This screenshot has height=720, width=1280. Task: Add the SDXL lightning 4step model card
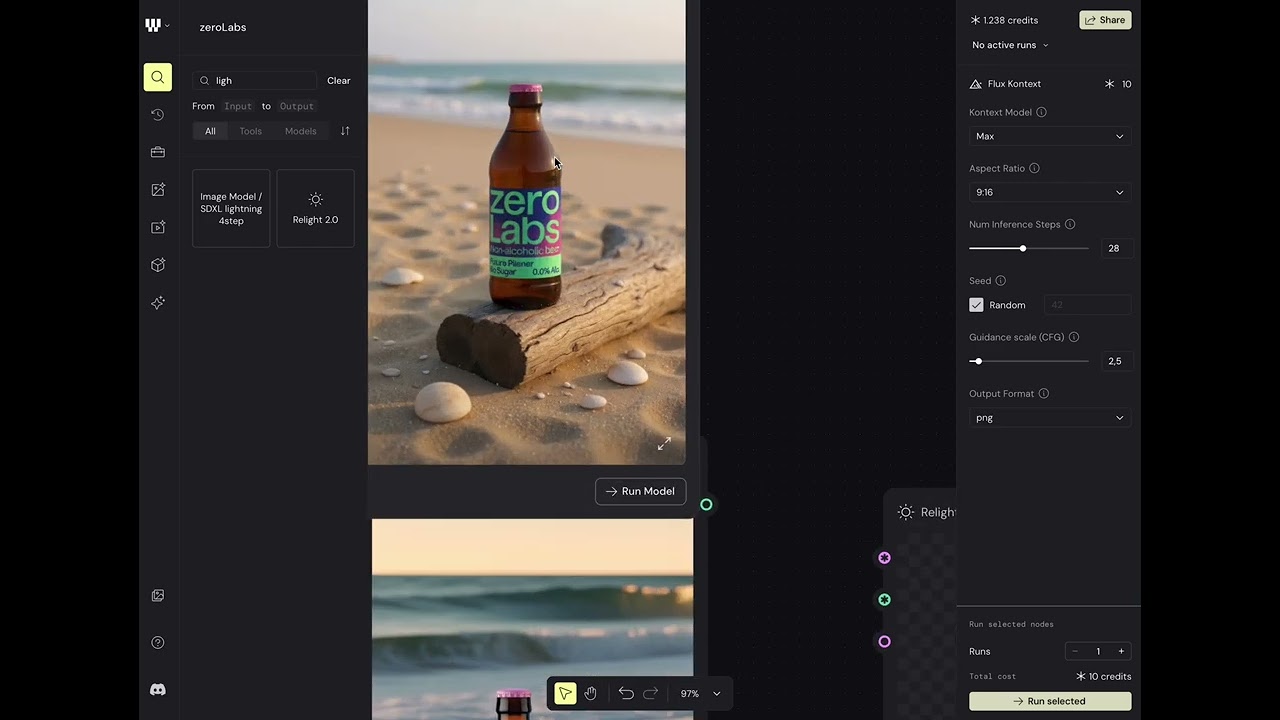coord(231,208)
